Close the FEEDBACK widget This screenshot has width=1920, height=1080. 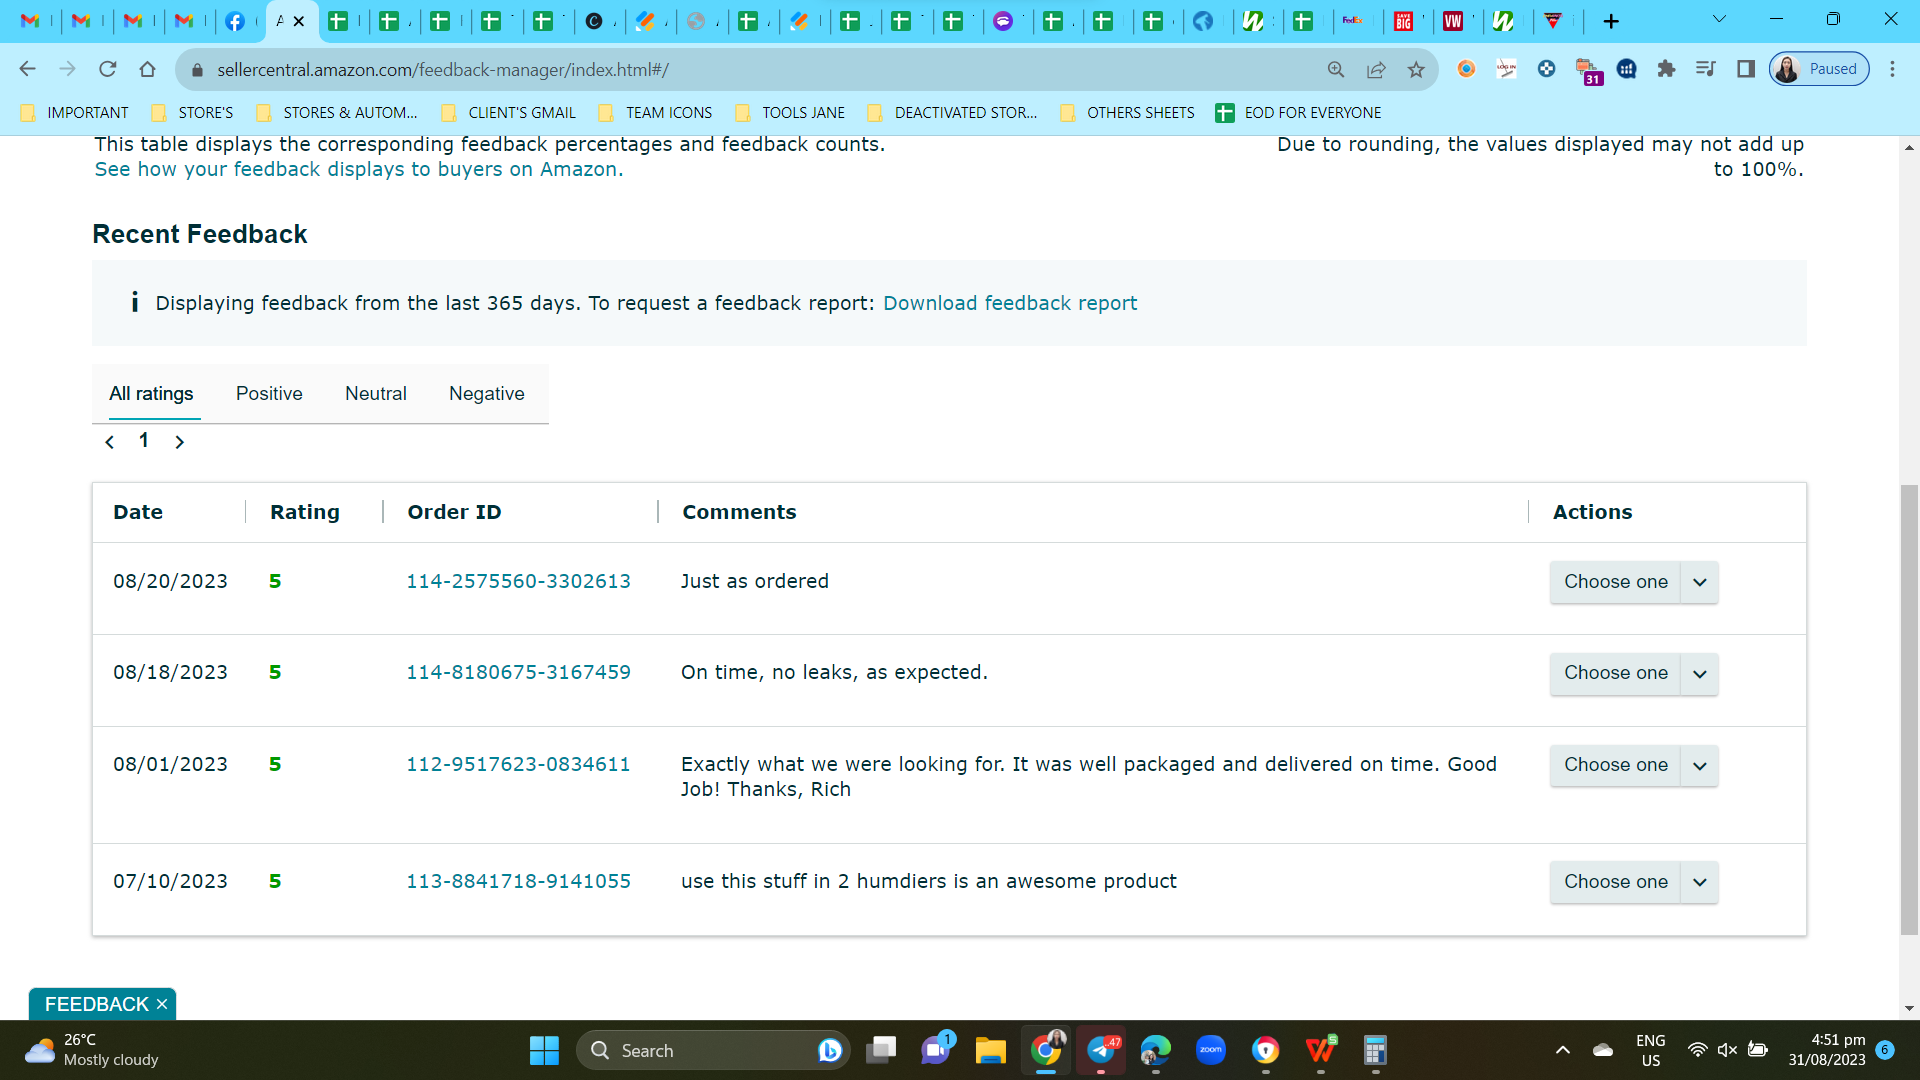pos(162,1004)
